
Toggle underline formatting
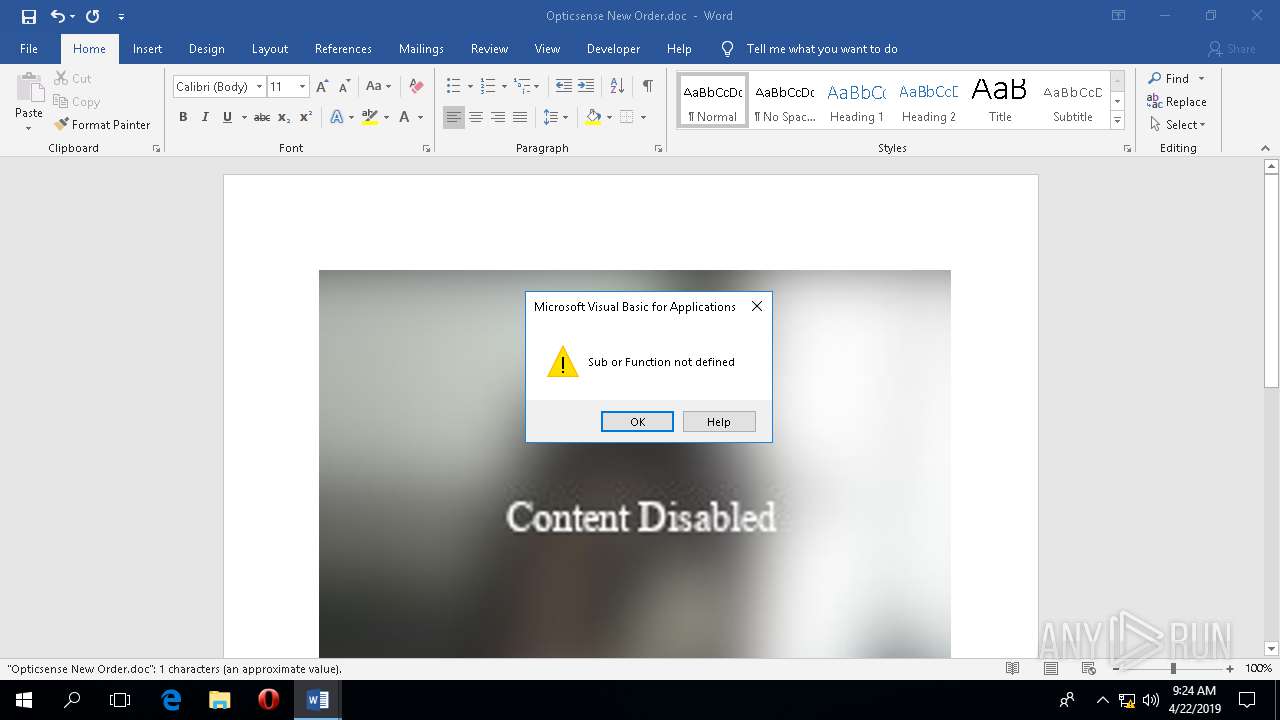(227, 117)
